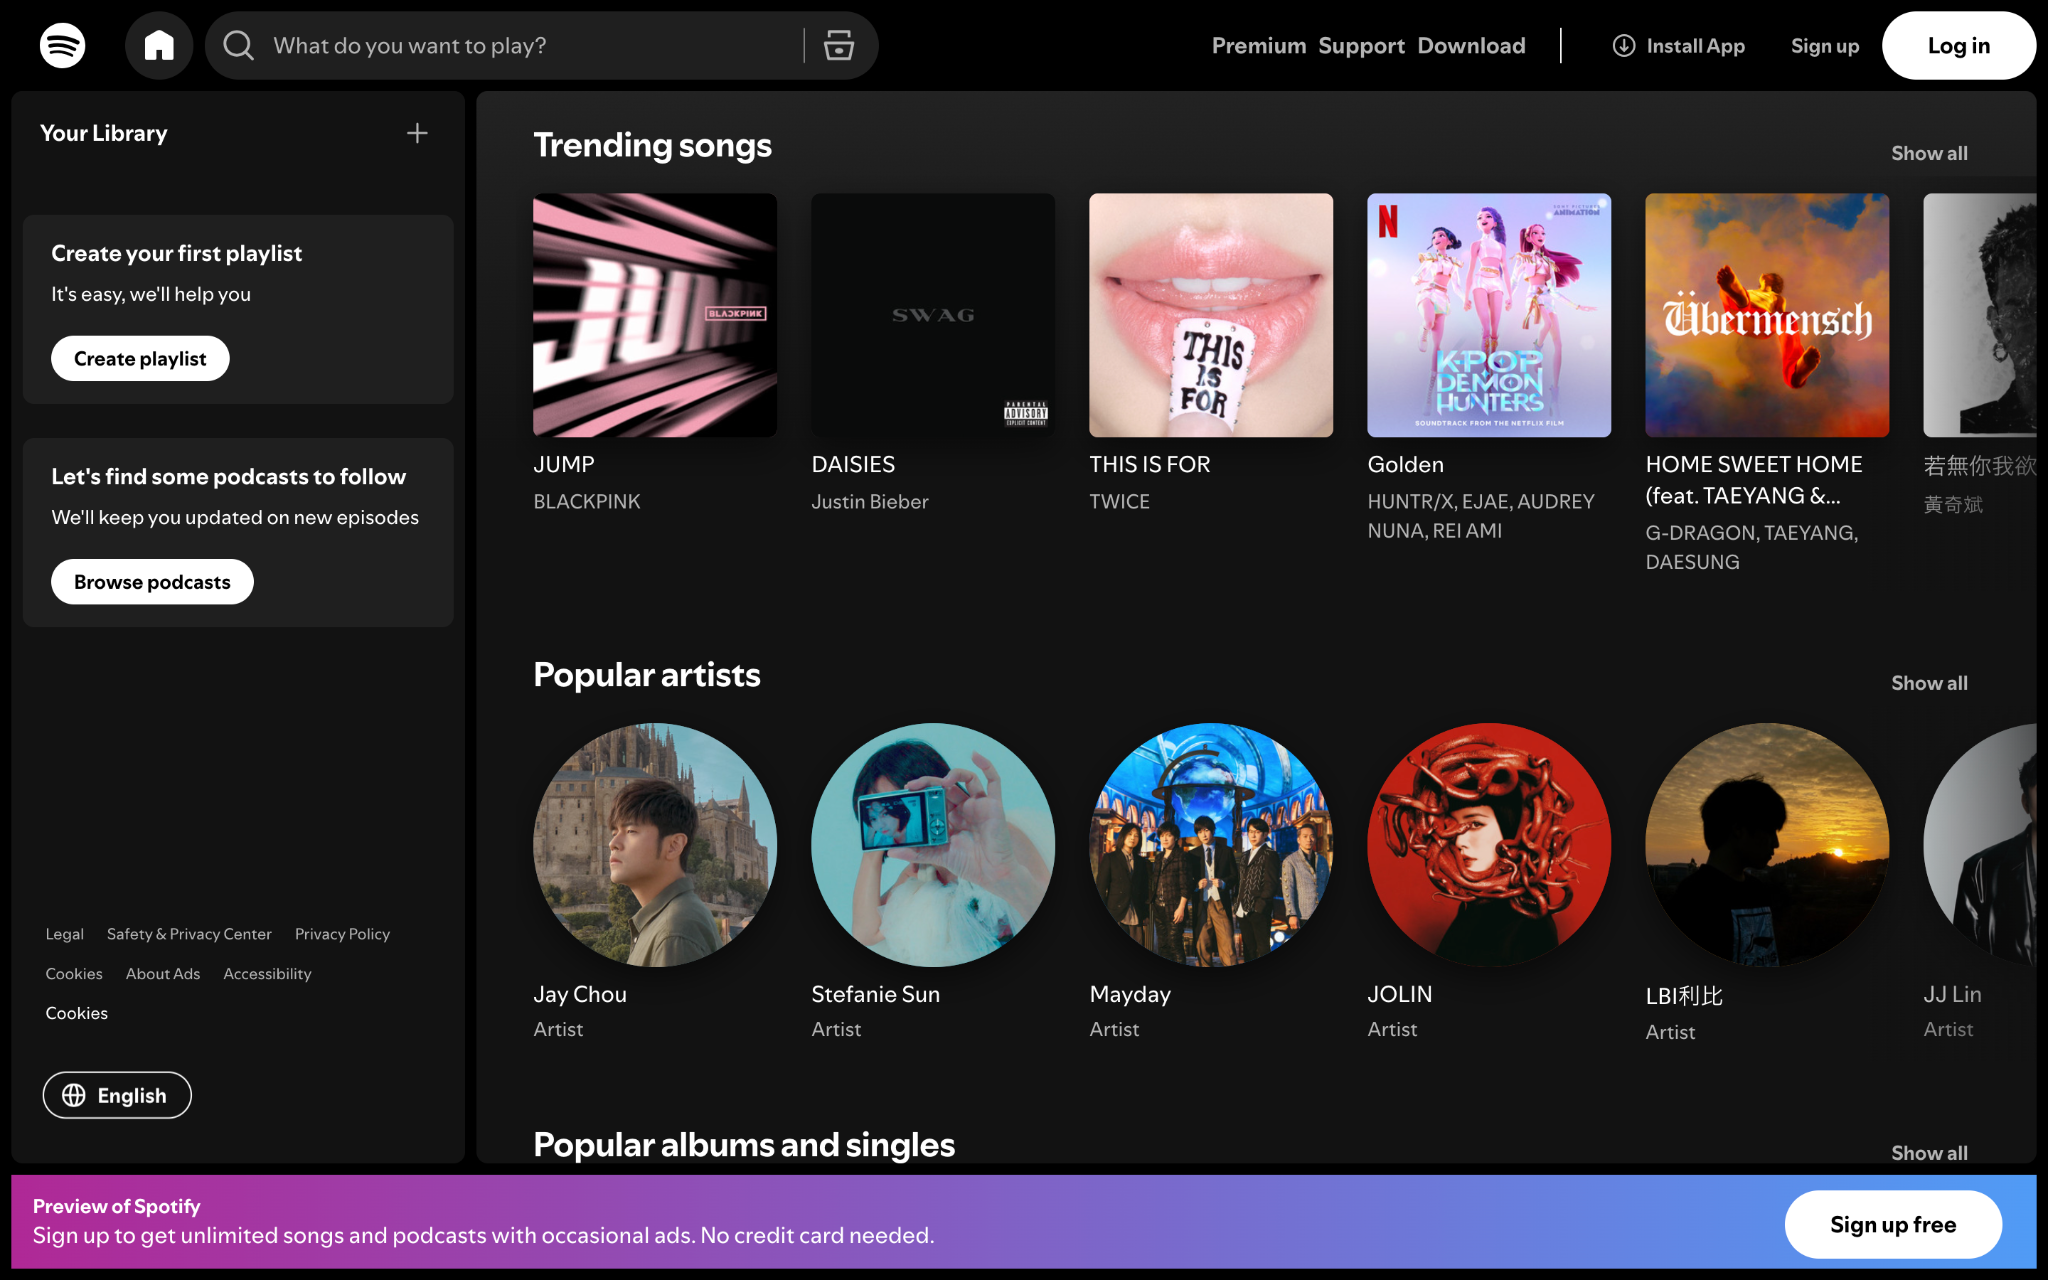Screen dimensions: 2048x1280
Task: Click the white Cookies link
Action: [76, 1013]
